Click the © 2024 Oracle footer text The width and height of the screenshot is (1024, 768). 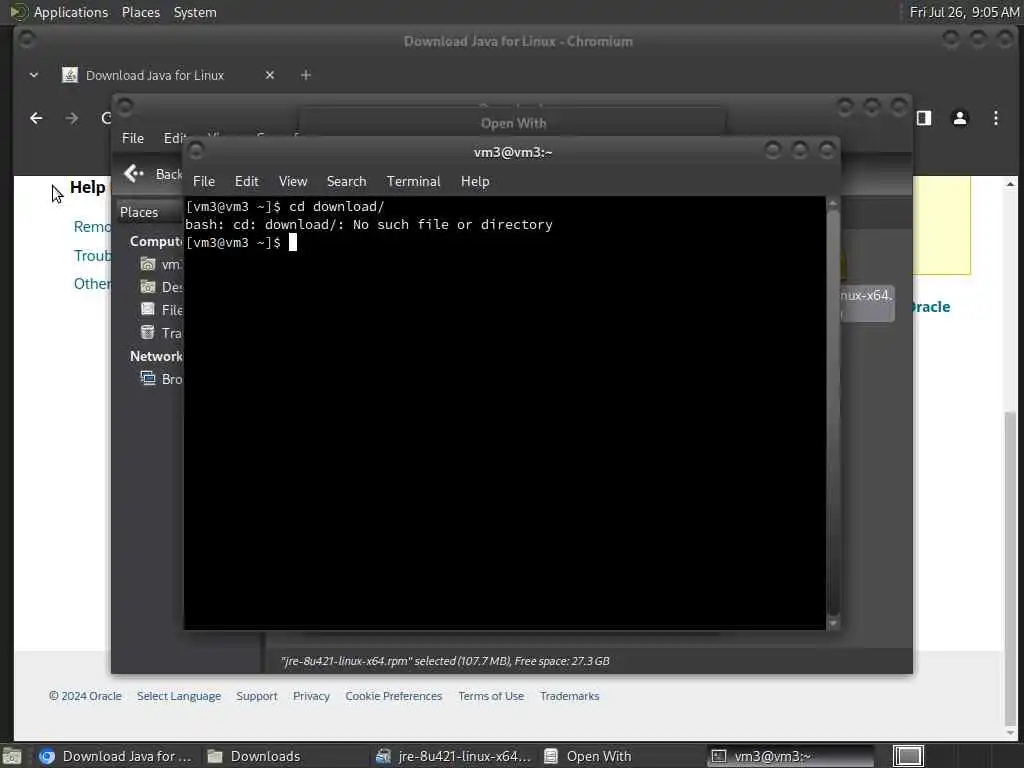85,696
